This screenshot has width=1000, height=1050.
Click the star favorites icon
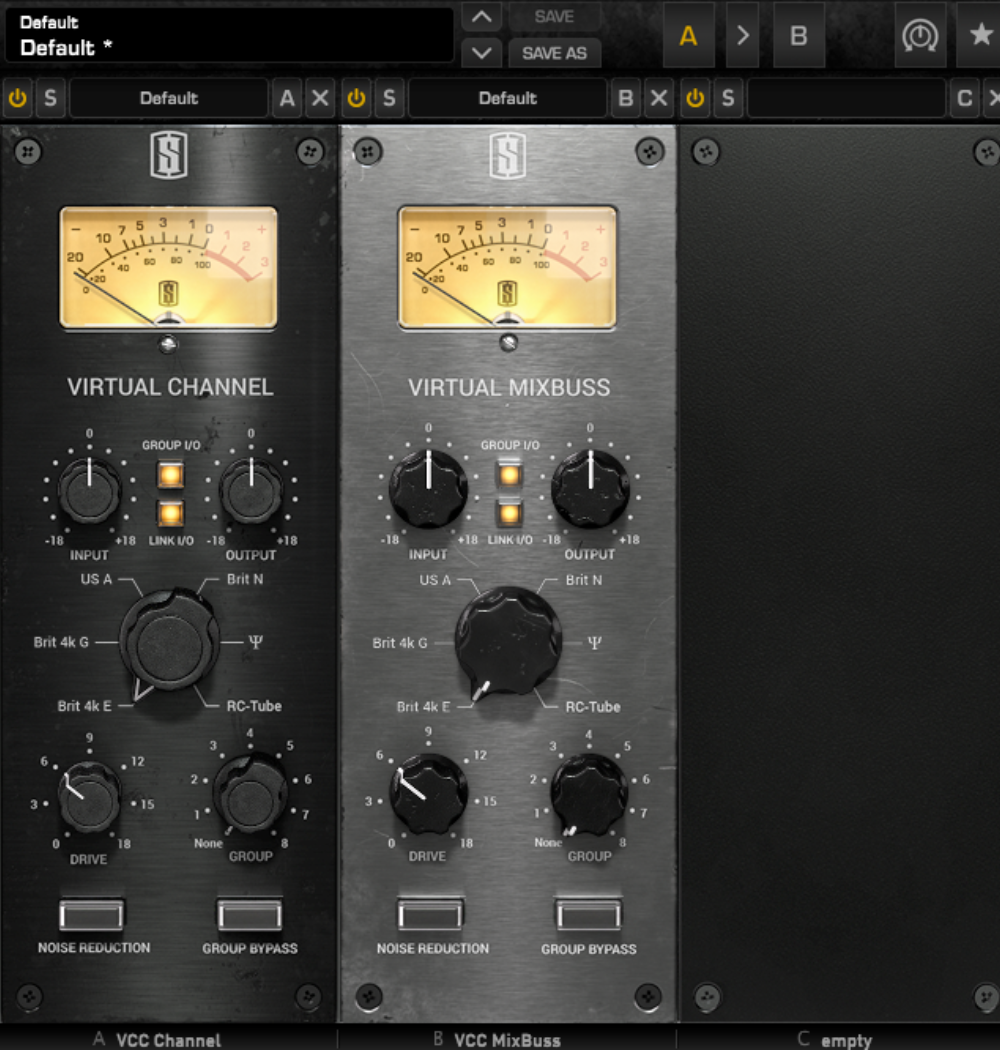[981, 34]
